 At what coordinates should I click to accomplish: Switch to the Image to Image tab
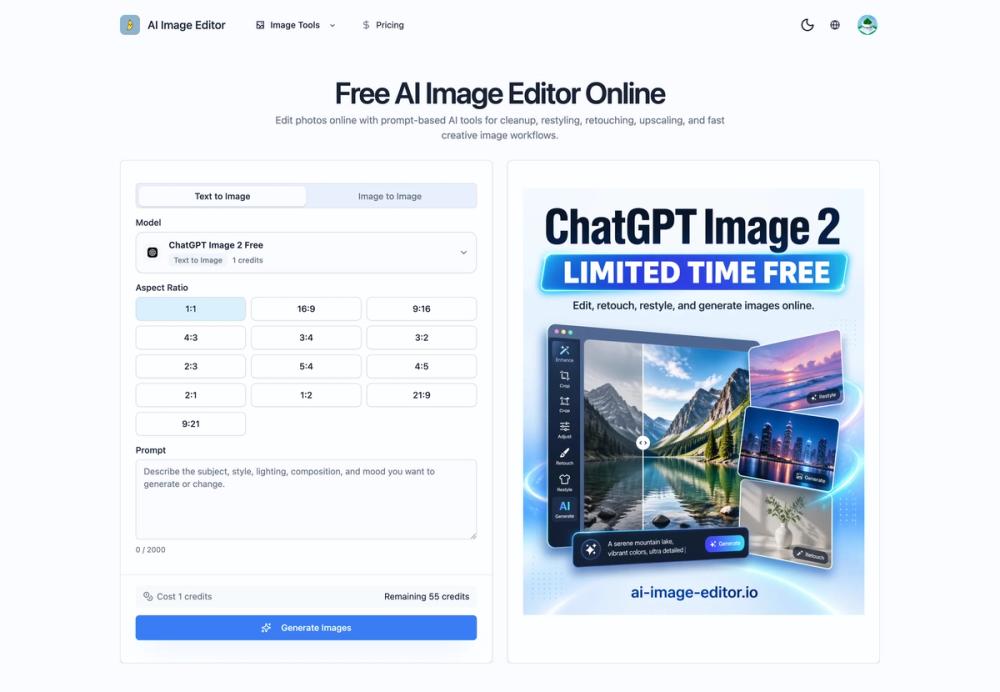(x=390, y=195)
